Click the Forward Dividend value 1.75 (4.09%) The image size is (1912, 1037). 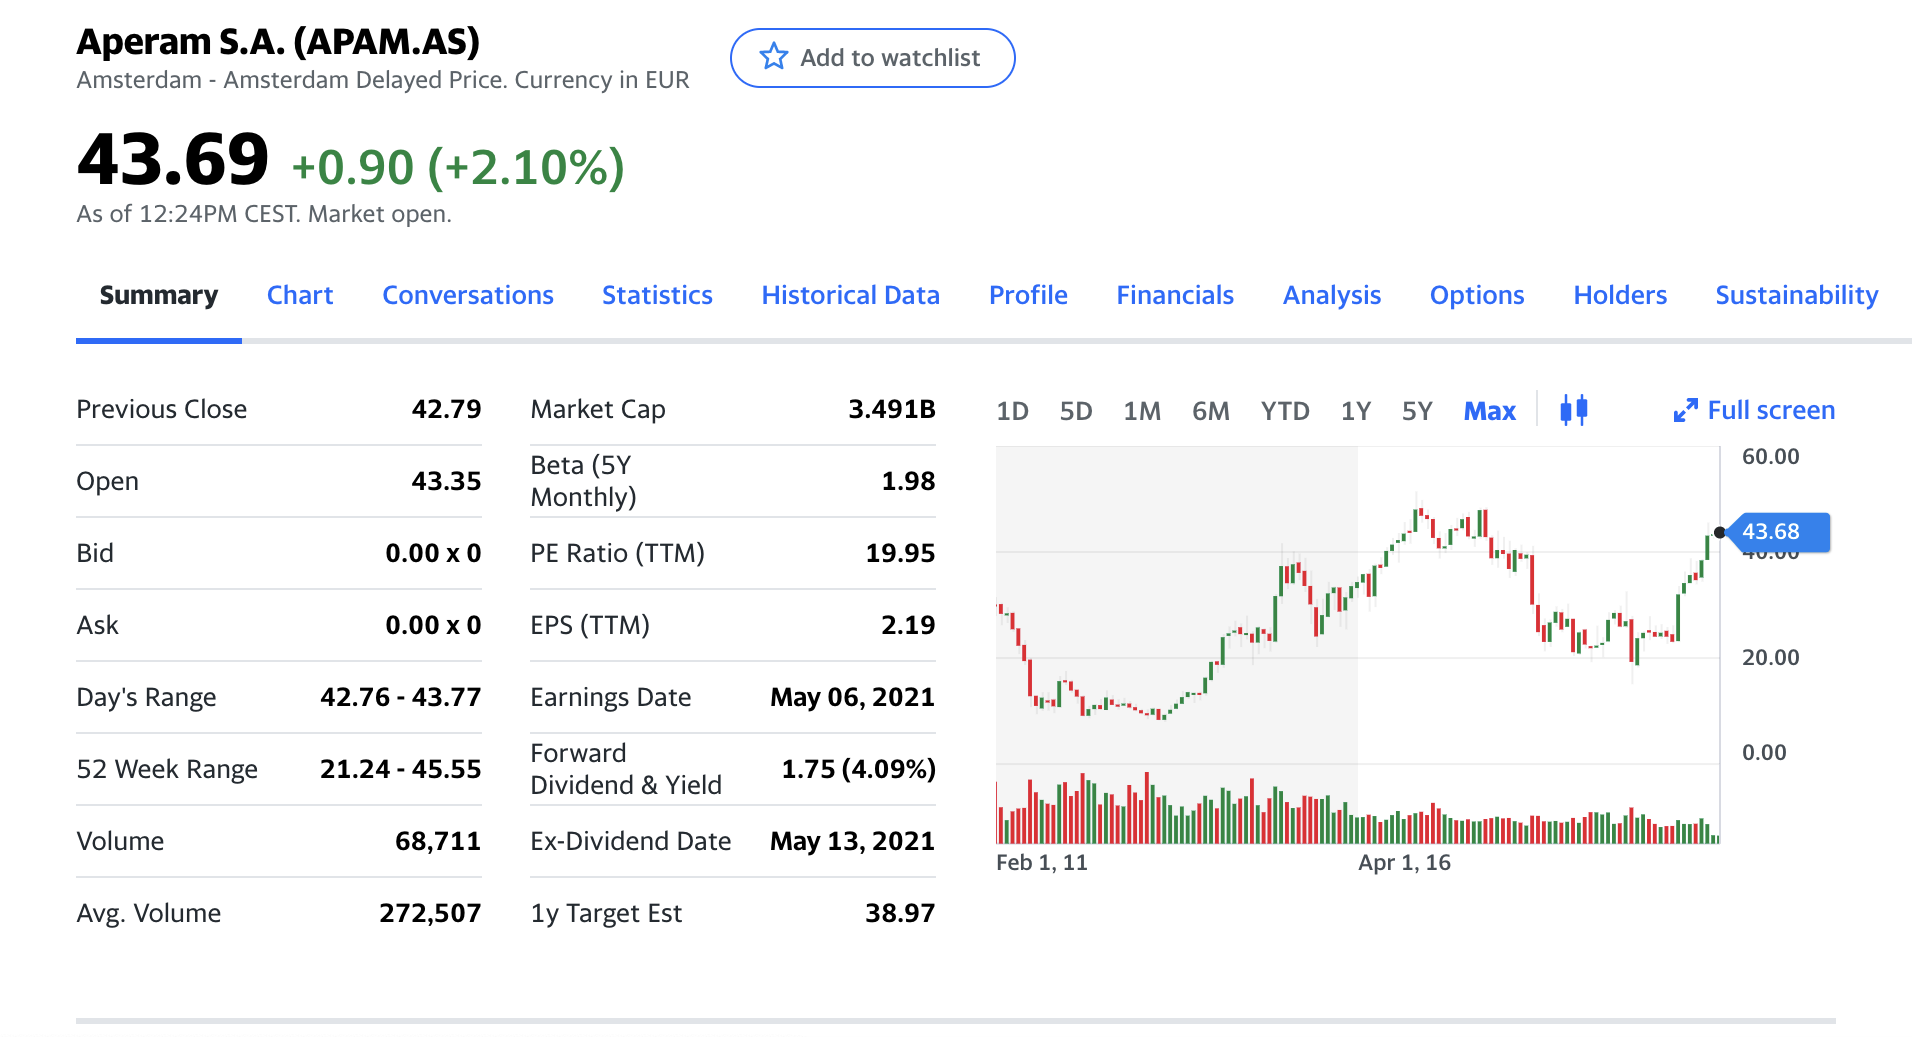(858, 769)
